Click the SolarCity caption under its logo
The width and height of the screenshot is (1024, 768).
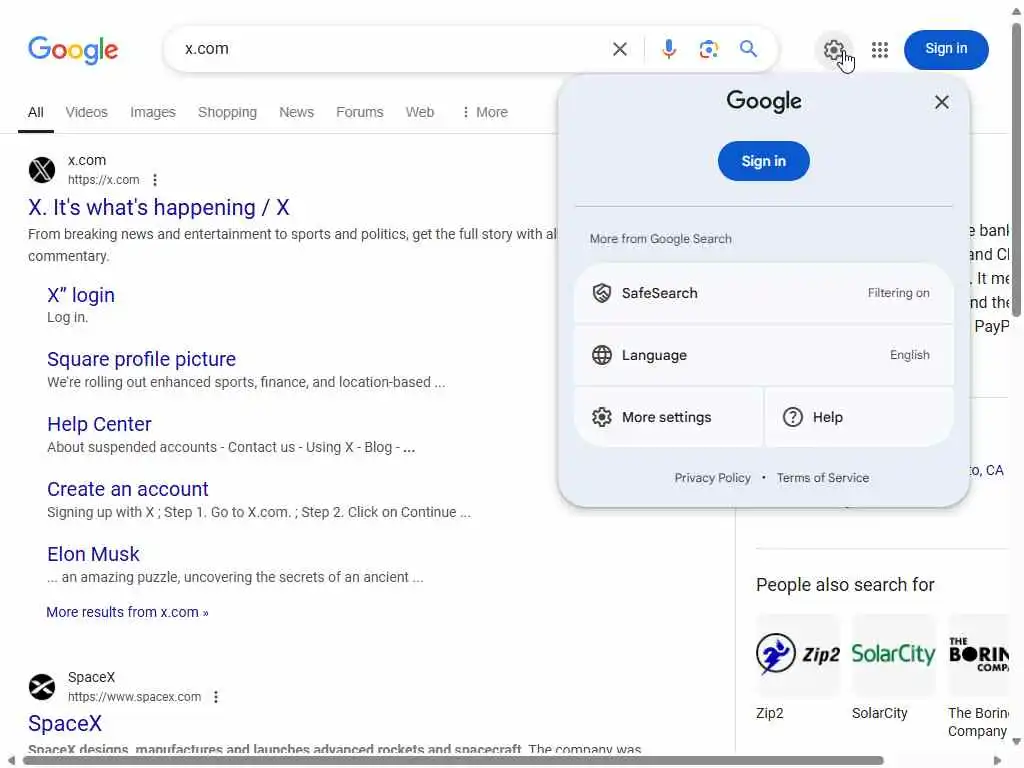click(x=879, y=713)
